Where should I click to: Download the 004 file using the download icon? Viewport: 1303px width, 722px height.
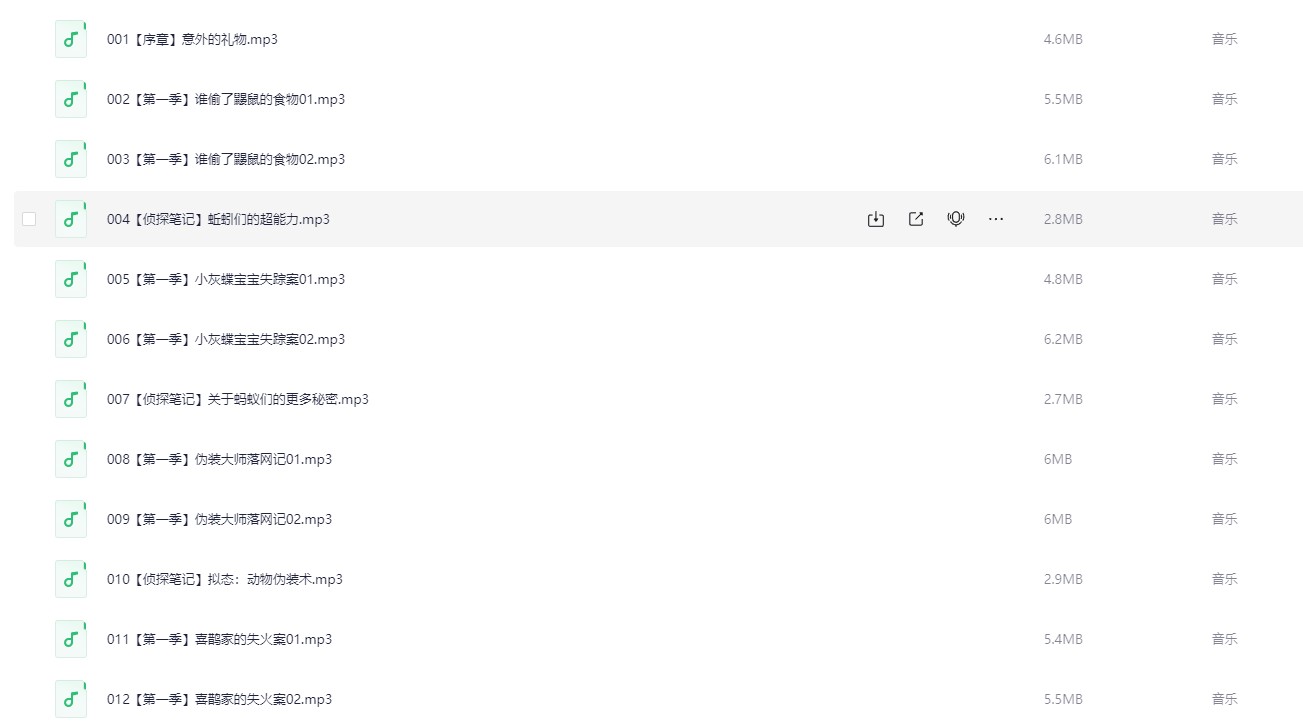(x=876, y=219)
